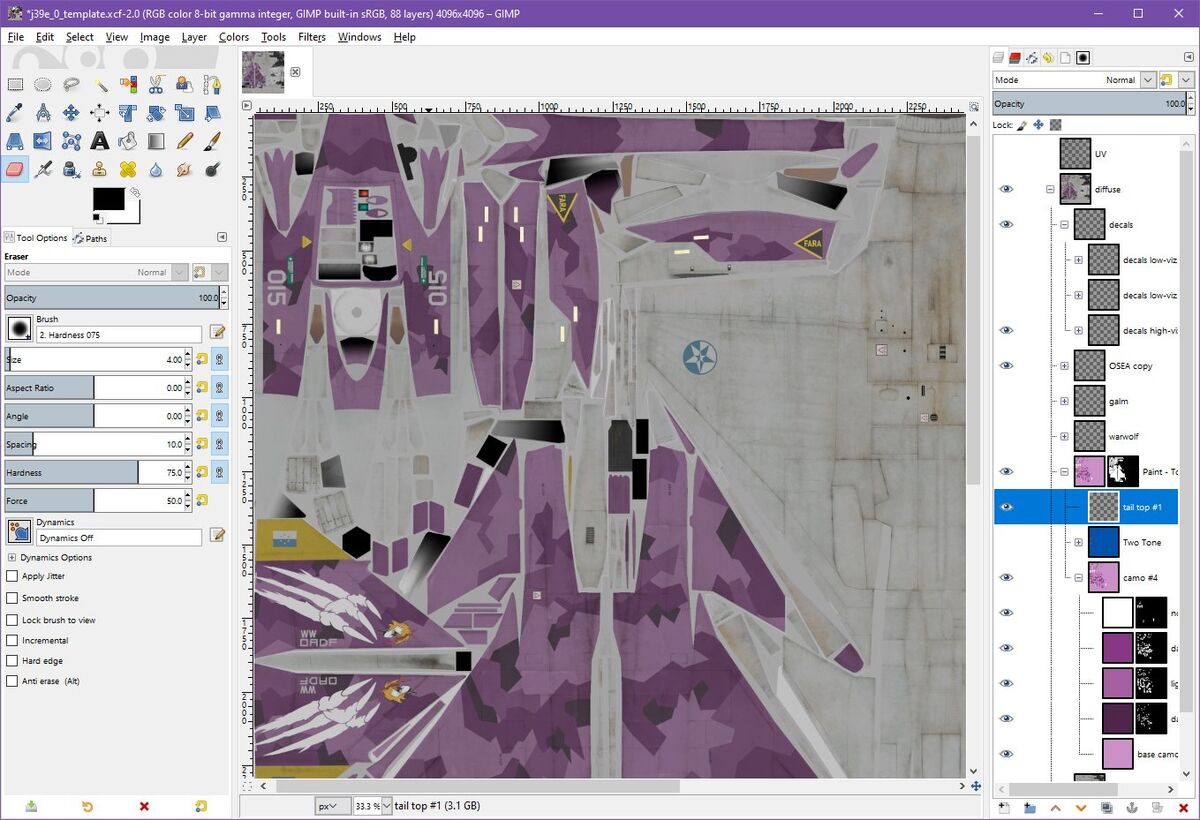1200x820 pixels.
Task: Select the Pencil tool
Action: pyautogui.click(x=184, y=141)
